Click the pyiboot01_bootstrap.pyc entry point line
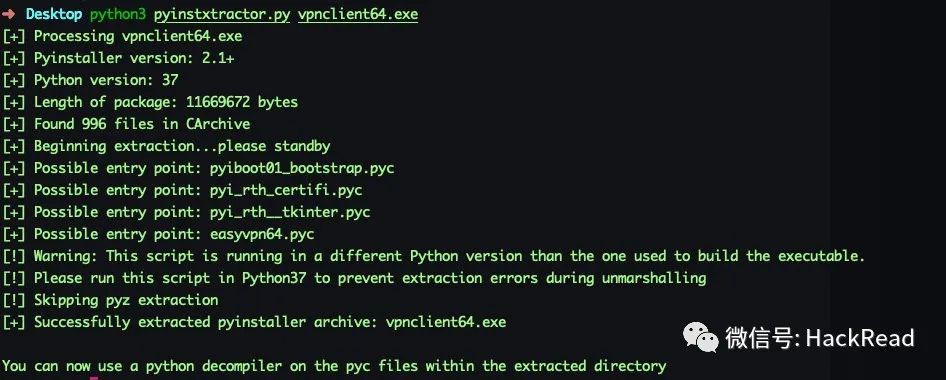The height and width of the screenshot is (380, 946). tap(198, 168)
